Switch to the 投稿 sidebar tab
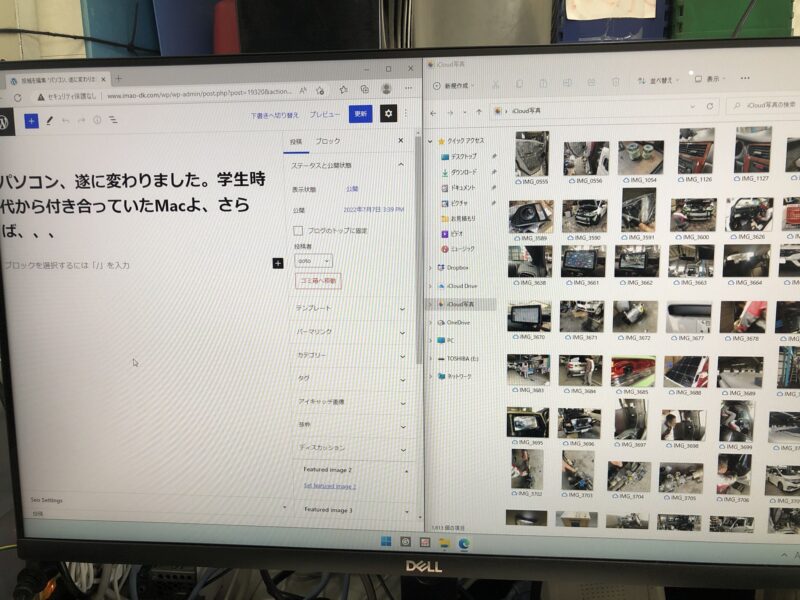Screen dimensions: 800x600 [x=296, y=142]
